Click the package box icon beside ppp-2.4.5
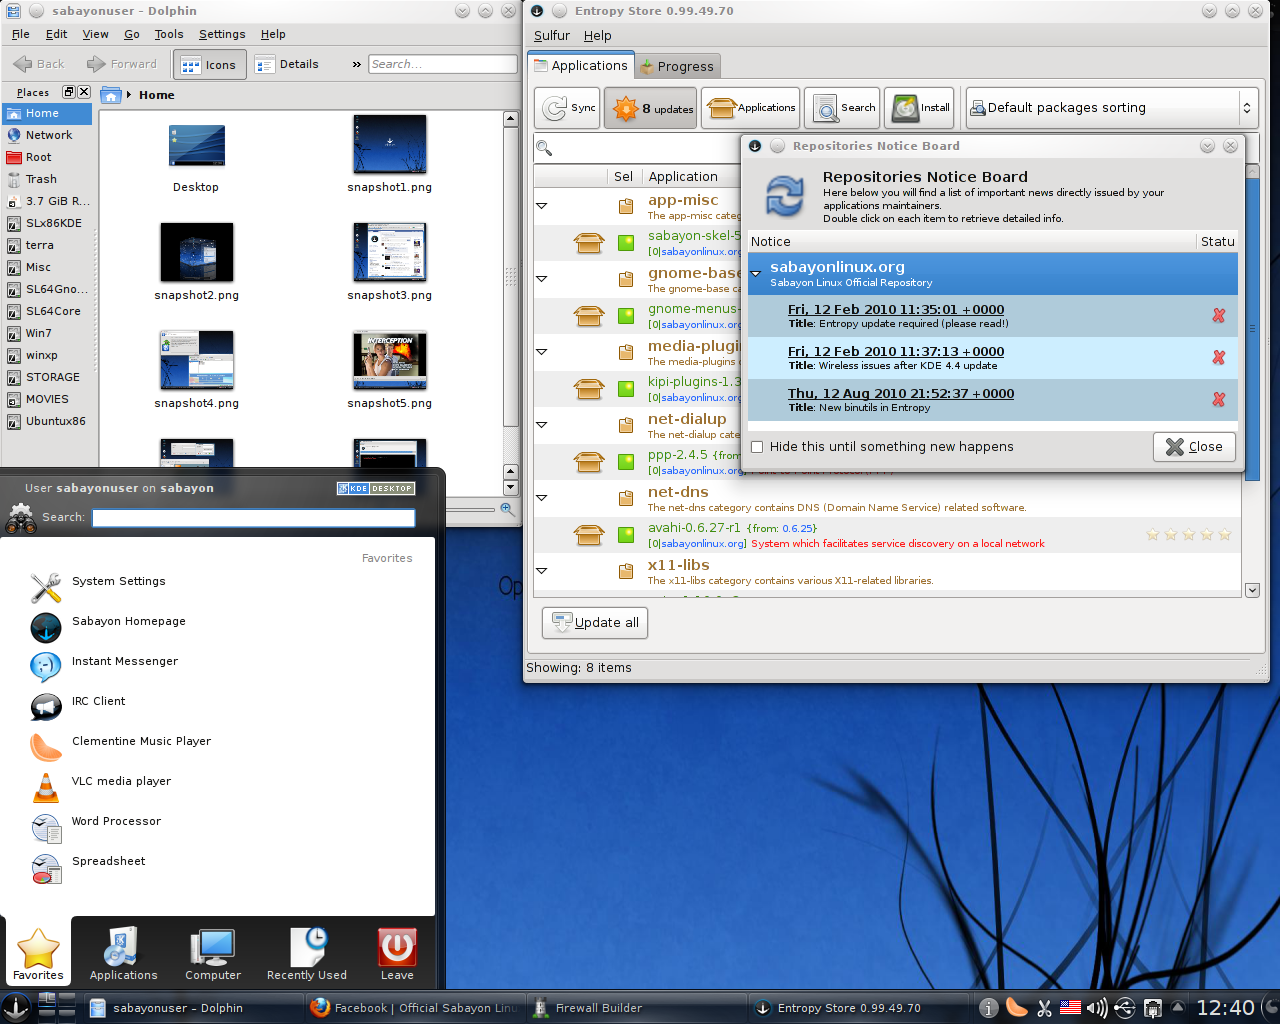Image resolution: width=1280 pixels, height=1024 pixels. pos(589,462)
